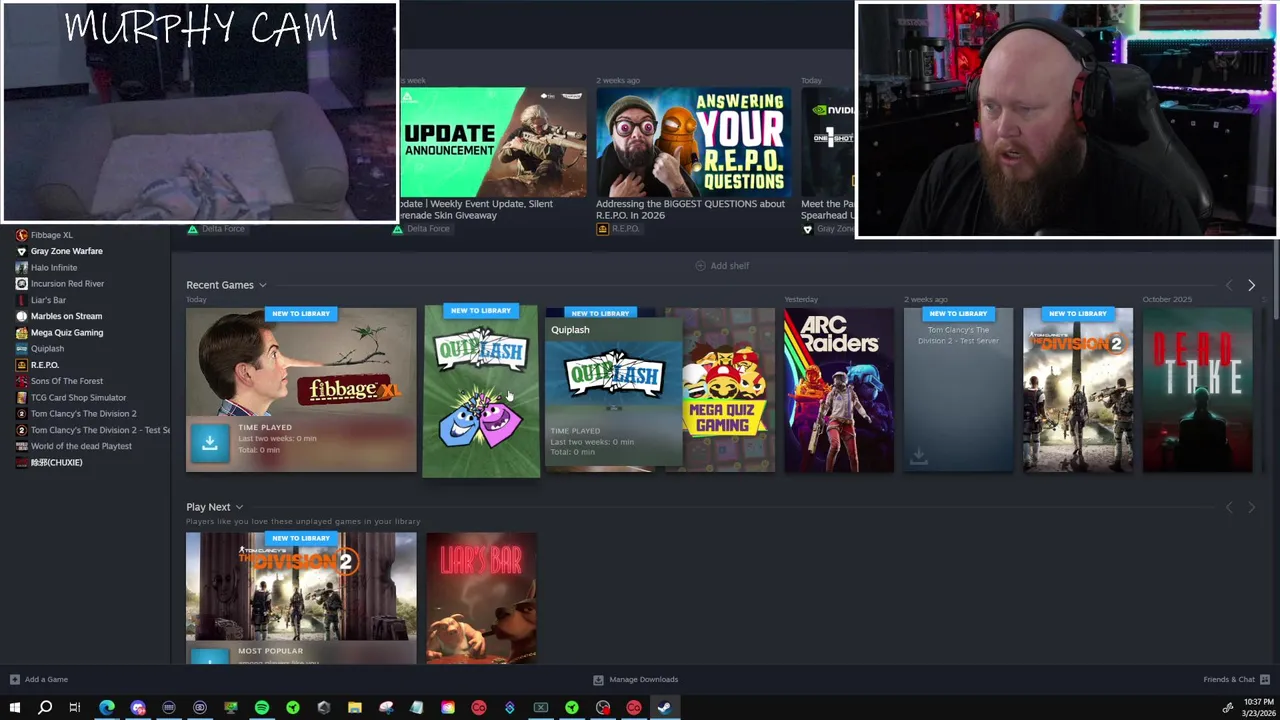Open Answering Your R.E.P.O. Questions thumbnail
Image resolution: width=1280 pixels, height=720 pixels.
tap(693, 142)
